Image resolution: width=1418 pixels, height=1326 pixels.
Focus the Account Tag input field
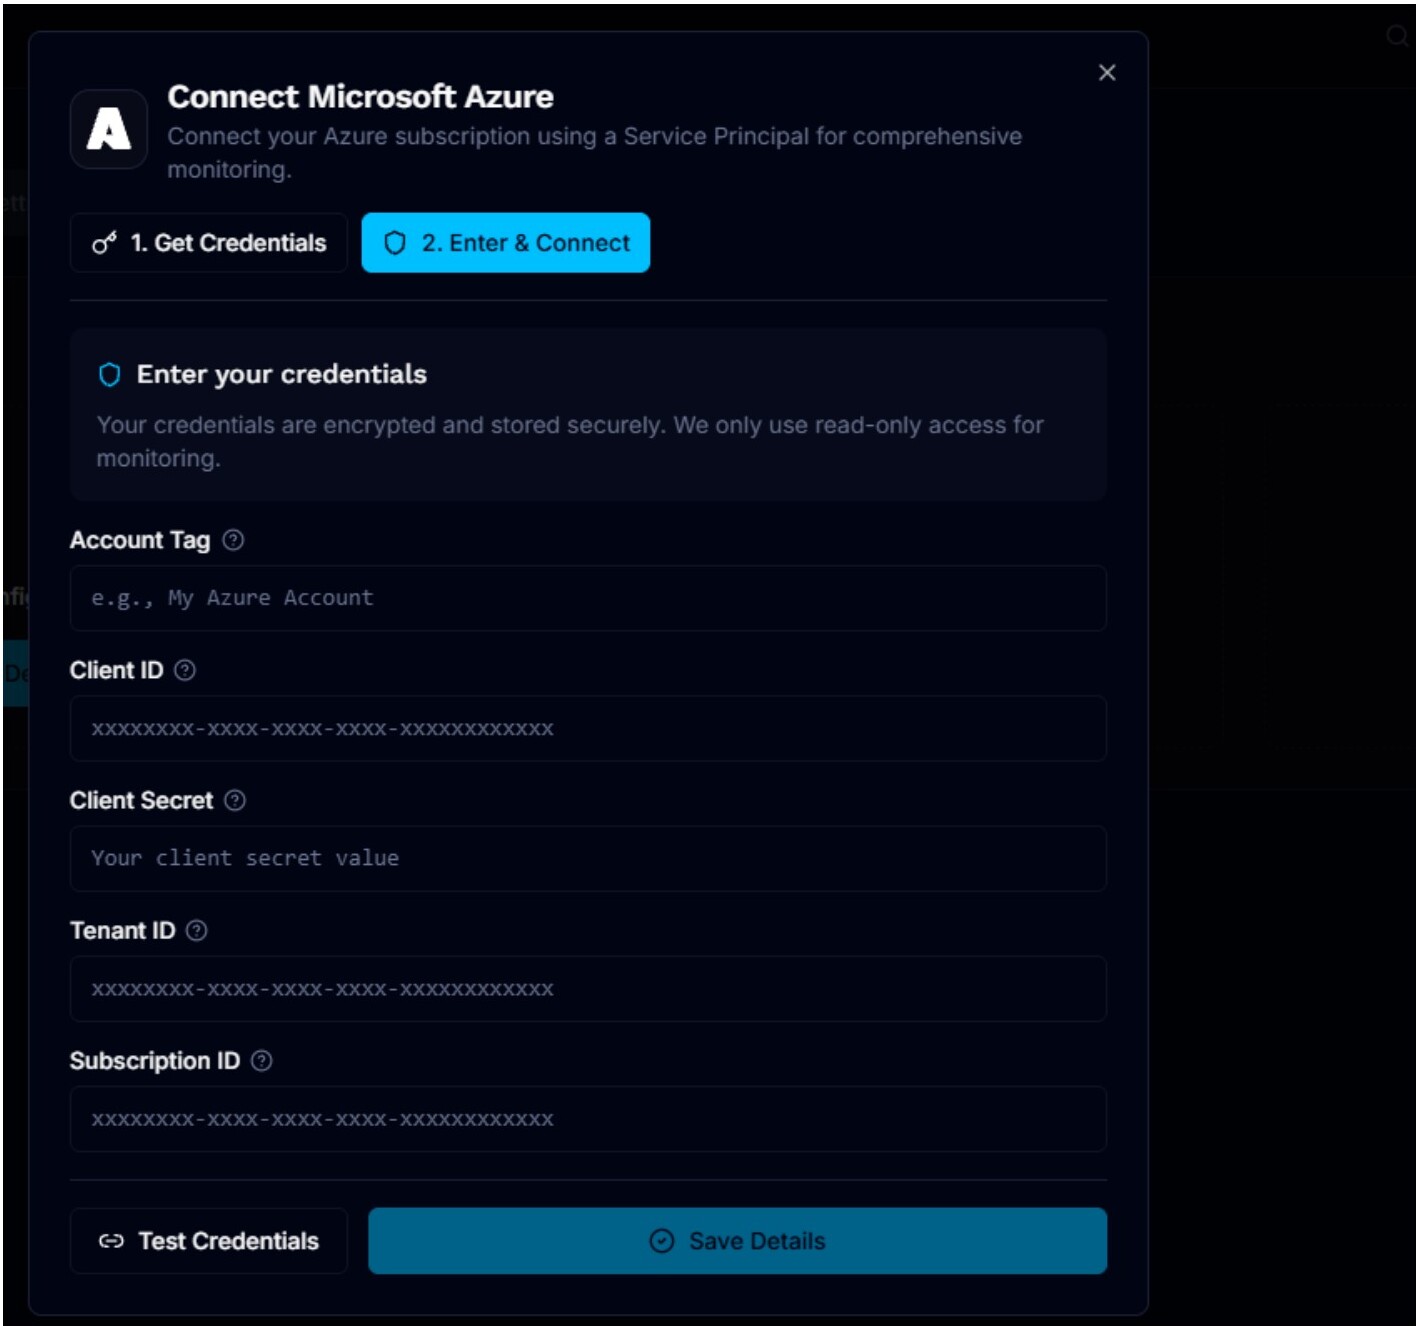(588, 598)
